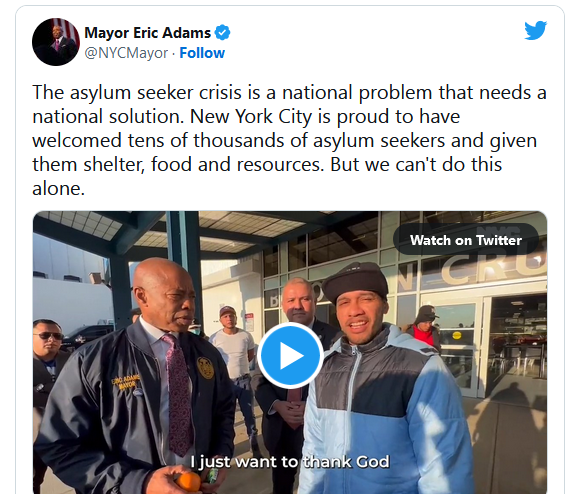Click the tweet text about asylum seekers
Image resolution: width=579 pixels, height=494 pixels.
point(289,140)
